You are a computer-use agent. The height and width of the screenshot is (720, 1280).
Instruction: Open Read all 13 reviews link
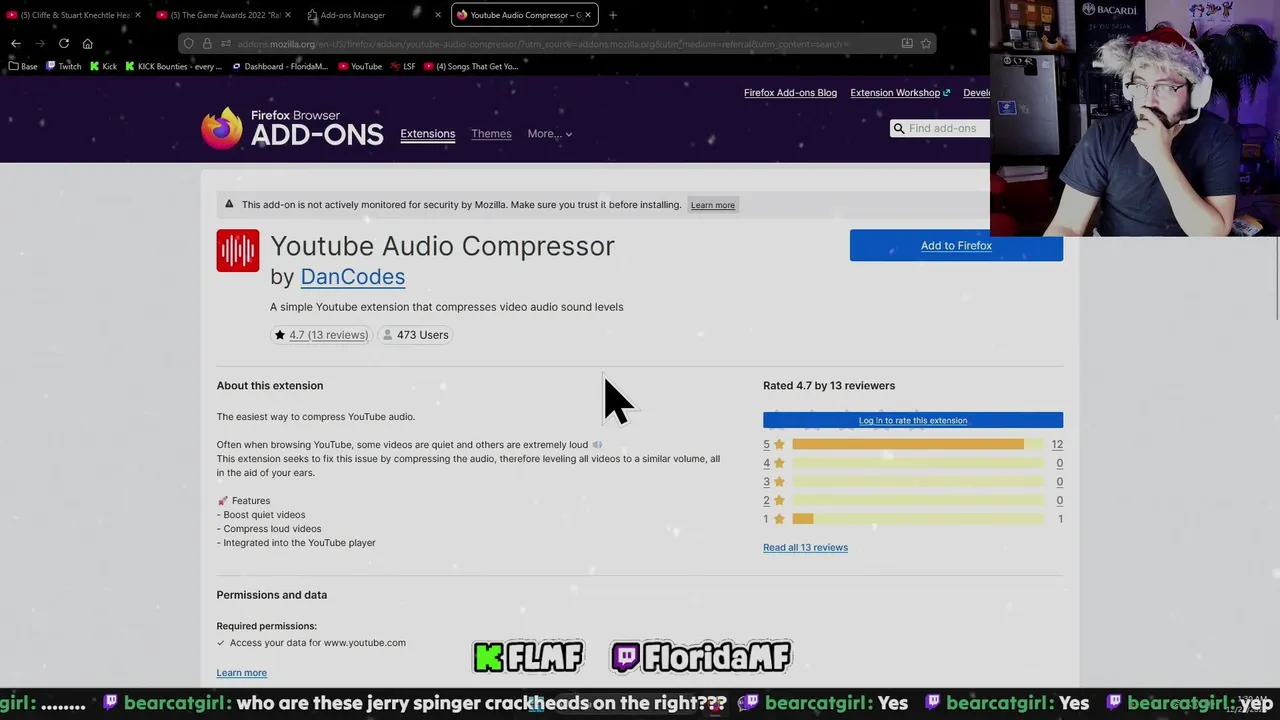click(805, 547)
